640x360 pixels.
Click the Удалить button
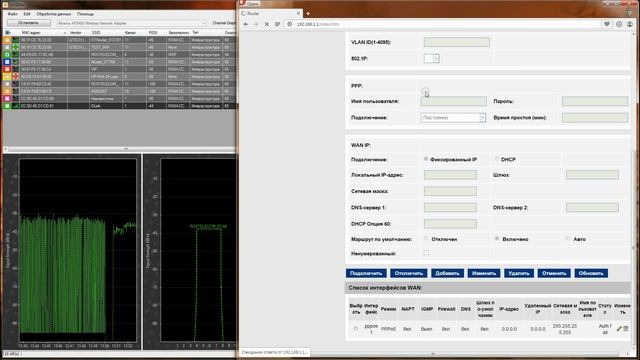[519, 273]
